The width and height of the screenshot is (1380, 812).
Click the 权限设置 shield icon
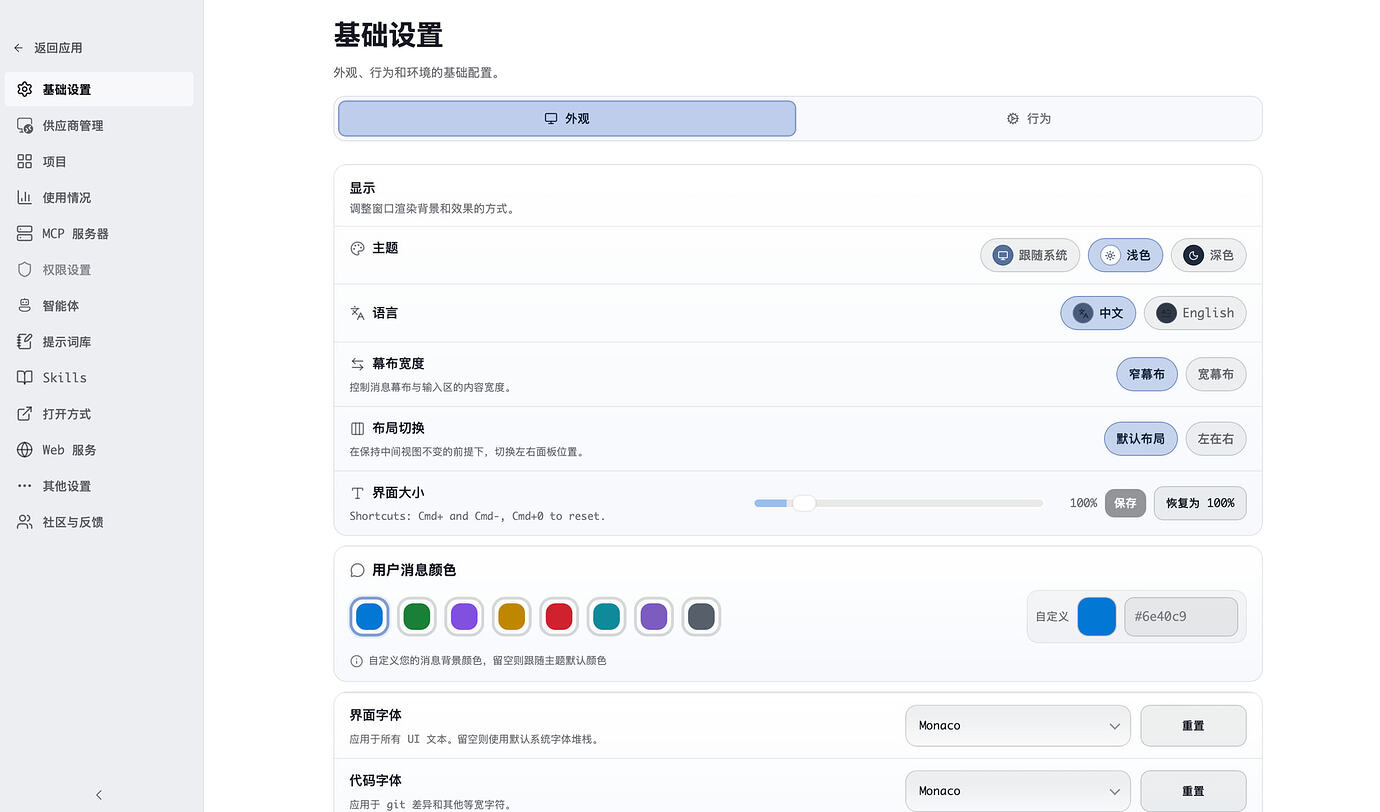[x=25, y=270]
